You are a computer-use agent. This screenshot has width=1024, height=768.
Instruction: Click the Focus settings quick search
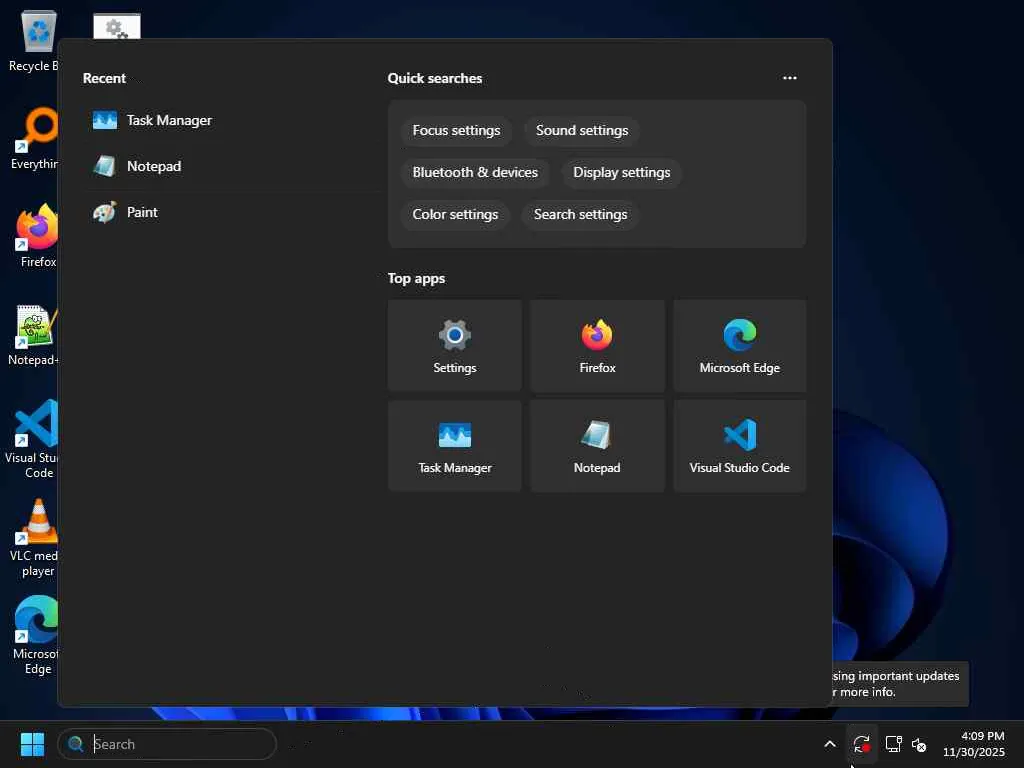(x=456, y=131)
